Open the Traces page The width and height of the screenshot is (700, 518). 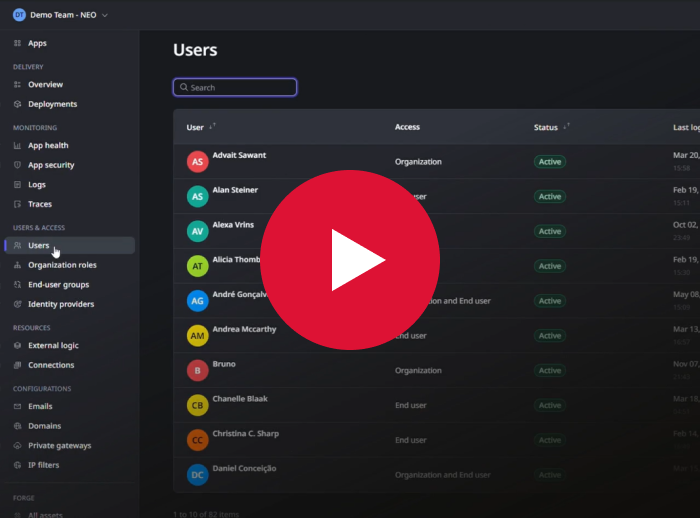pyautogui.click(x=40, y=204)
